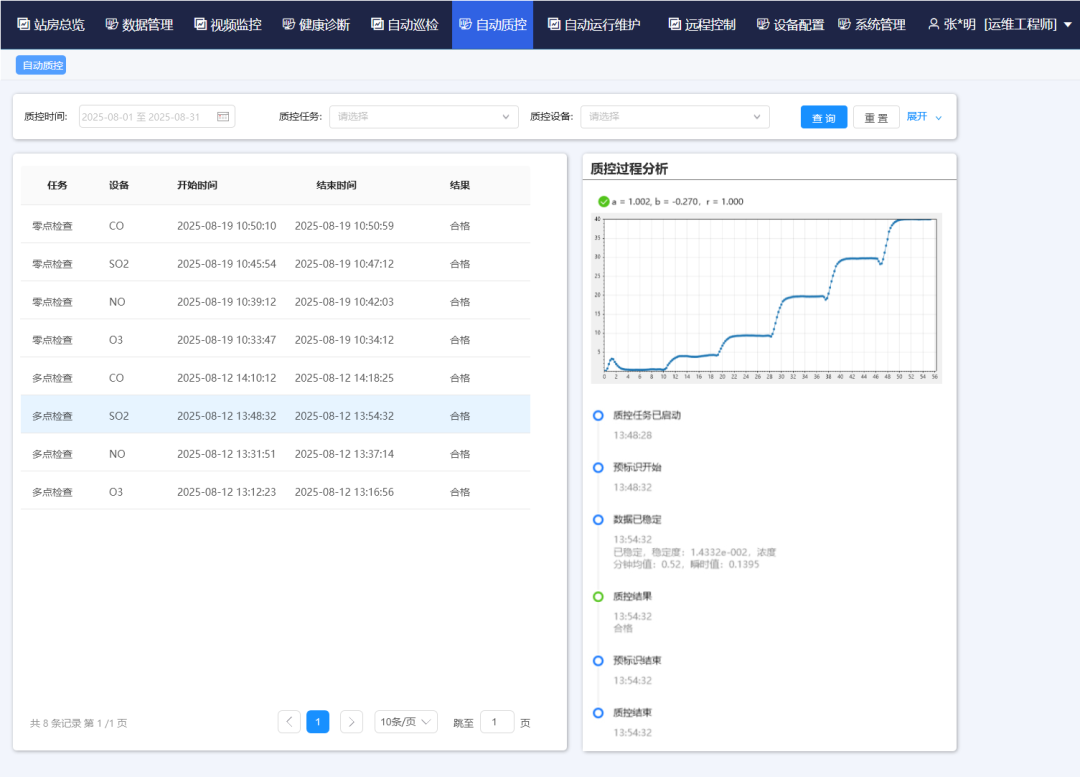Select page 1 in pagination
The image size is (1080, 777).
[318, 722]
